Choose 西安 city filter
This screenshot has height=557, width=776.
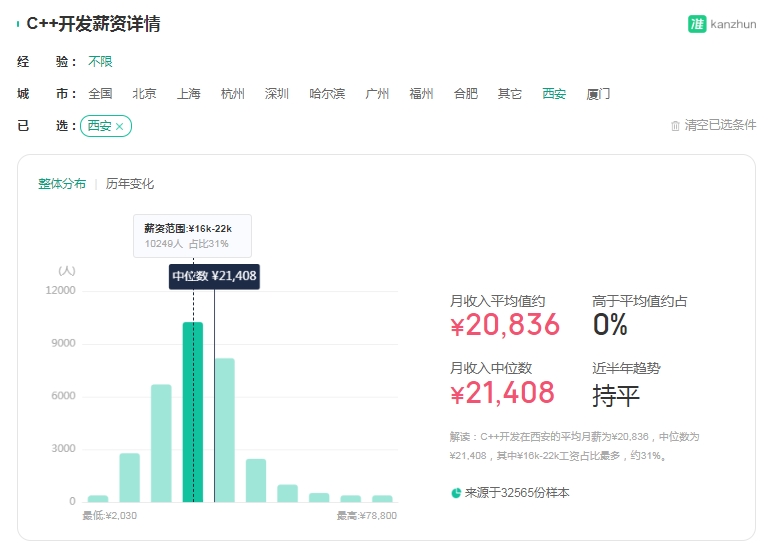pos(554,94)
